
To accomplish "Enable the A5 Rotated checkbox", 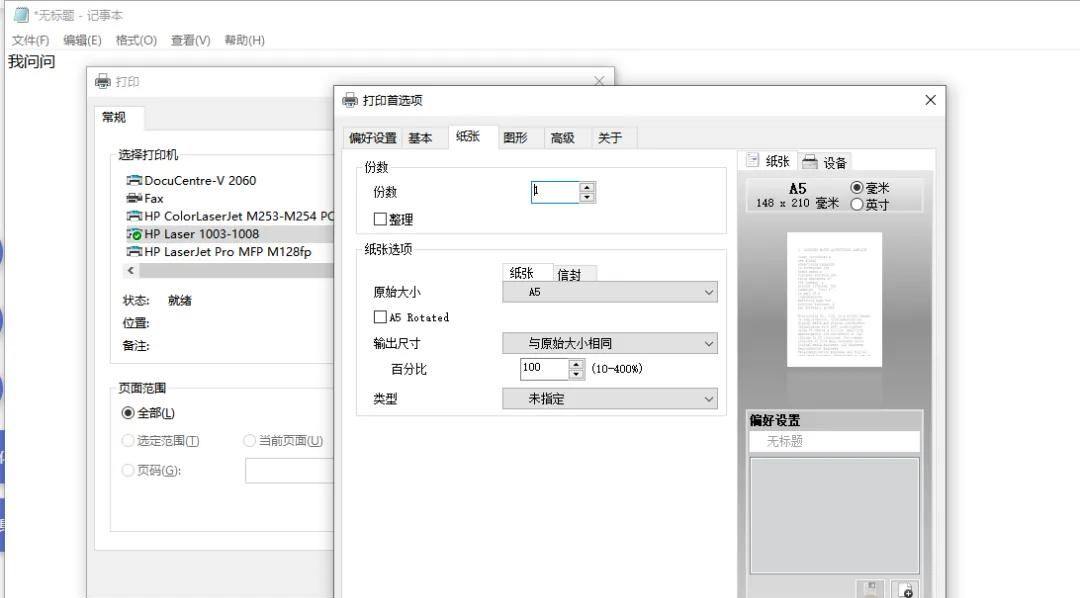I will 380,317.
